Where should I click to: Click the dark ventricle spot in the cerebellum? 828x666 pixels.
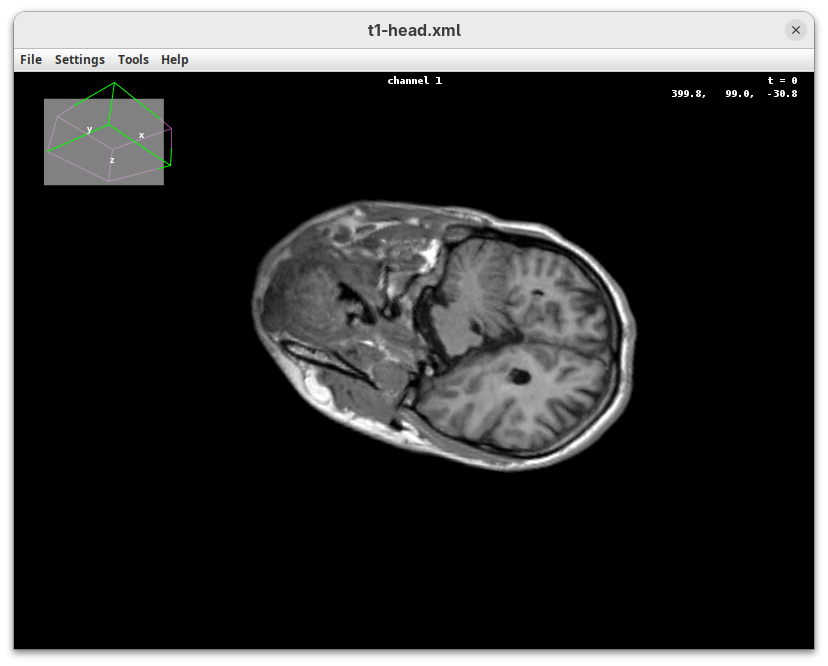pos(518,376)
